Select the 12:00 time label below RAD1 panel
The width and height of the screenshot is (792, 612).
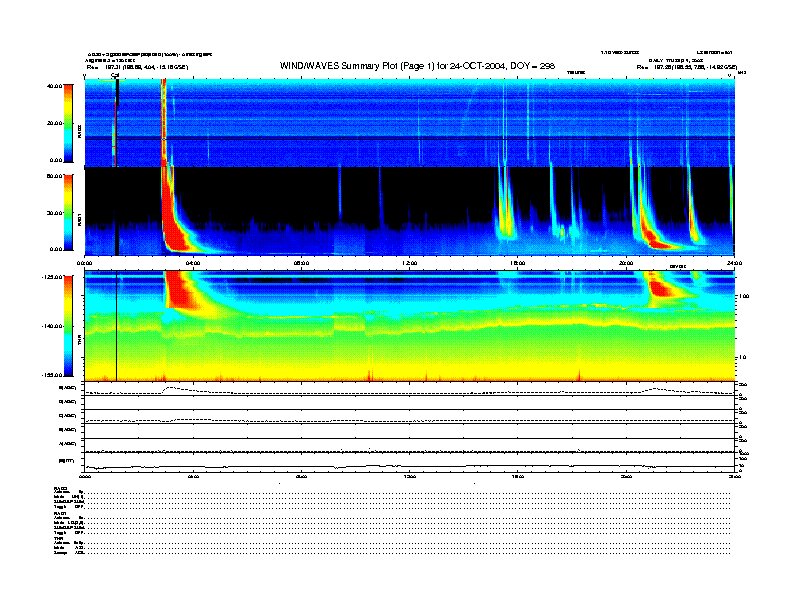coord(409,263)
